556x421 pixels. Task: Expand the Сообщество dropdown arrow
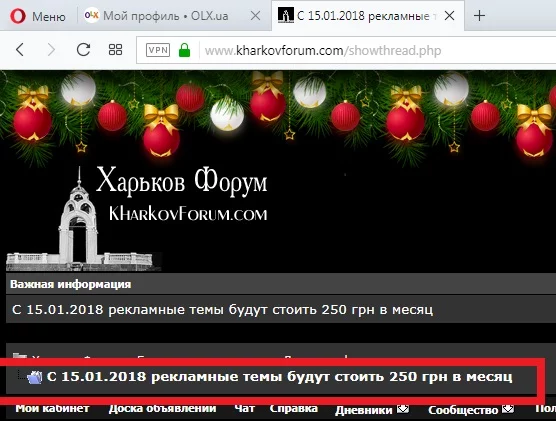508,409
